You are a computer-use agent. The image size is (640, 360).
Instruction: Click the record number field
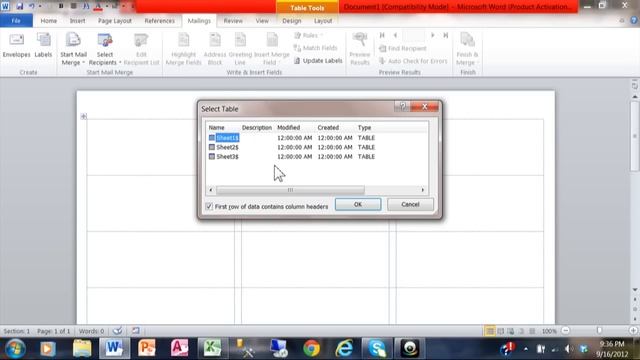tap(414, 36)
